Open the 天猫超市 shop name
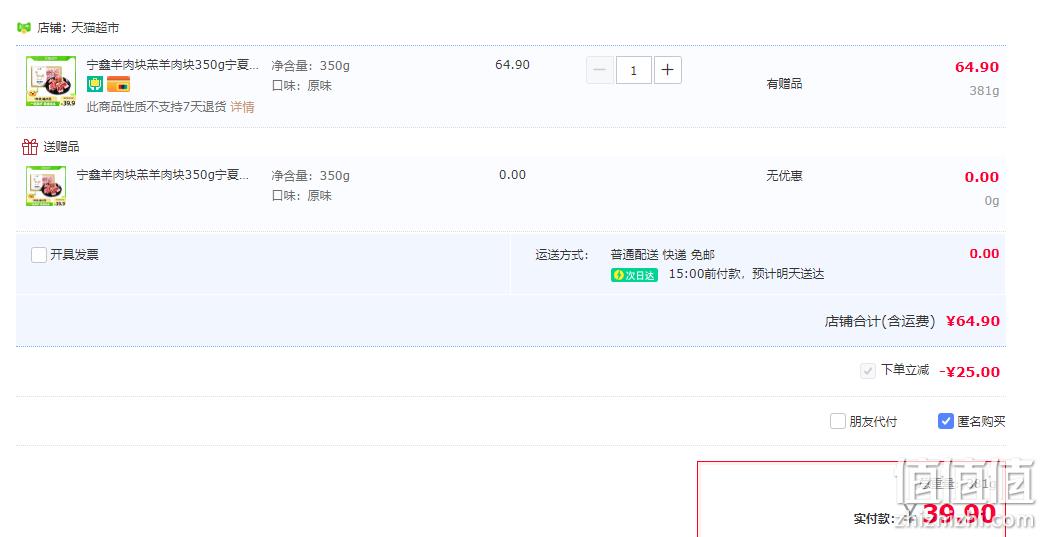The image size is (1044, 537). (95, 28)
